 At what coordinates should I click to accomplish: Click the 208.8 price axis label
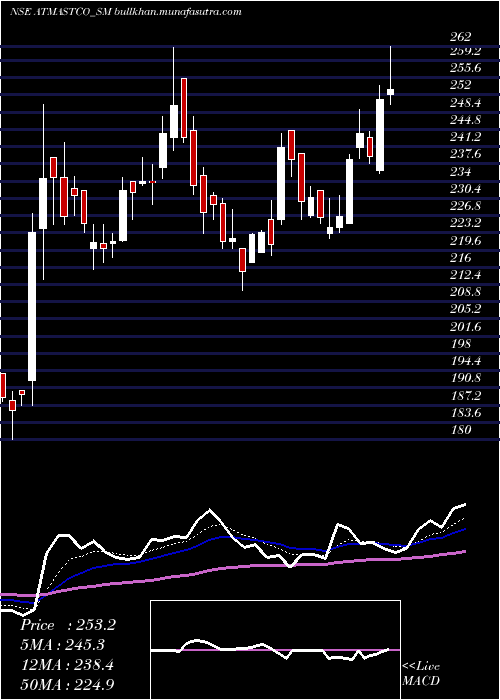click(466, 292)
